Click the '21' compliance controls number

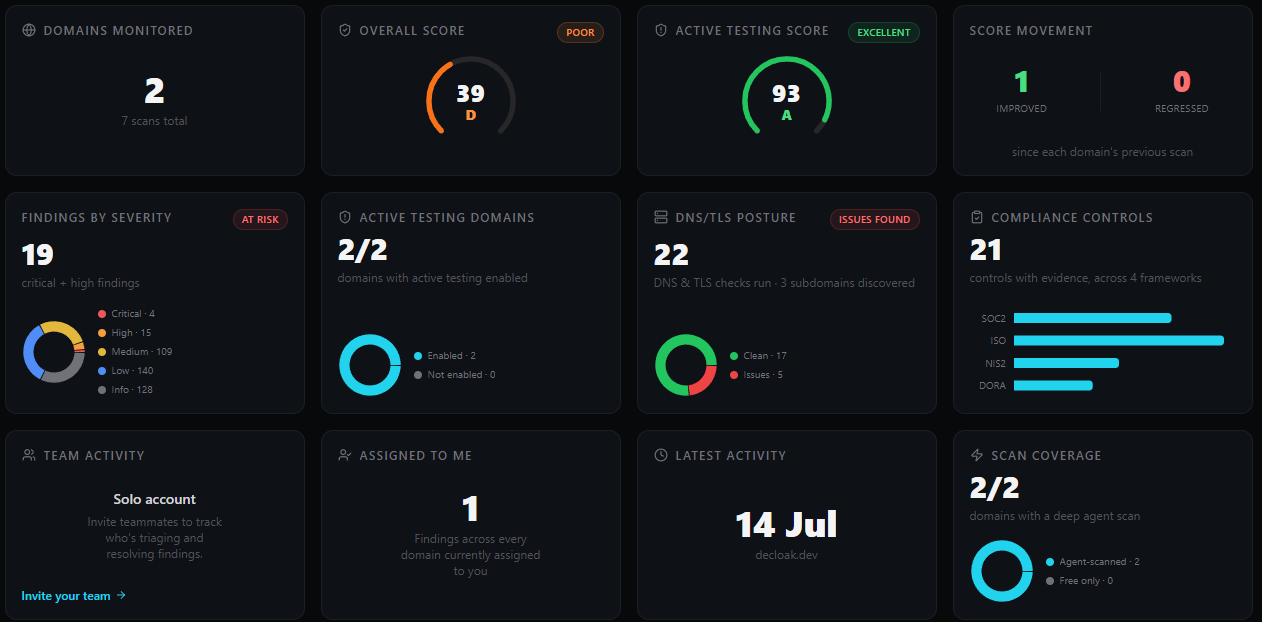click(986, 250)
